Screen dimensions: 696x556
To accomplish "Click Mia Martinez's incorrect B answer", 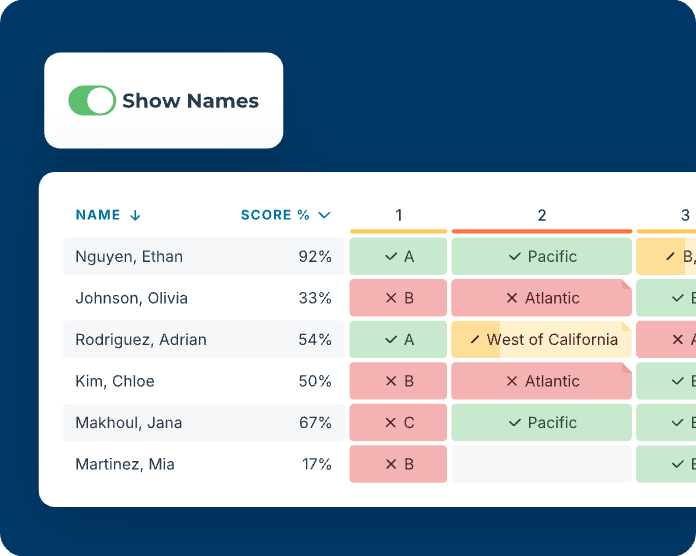I will pyautogui.click(x=398, y=464).
